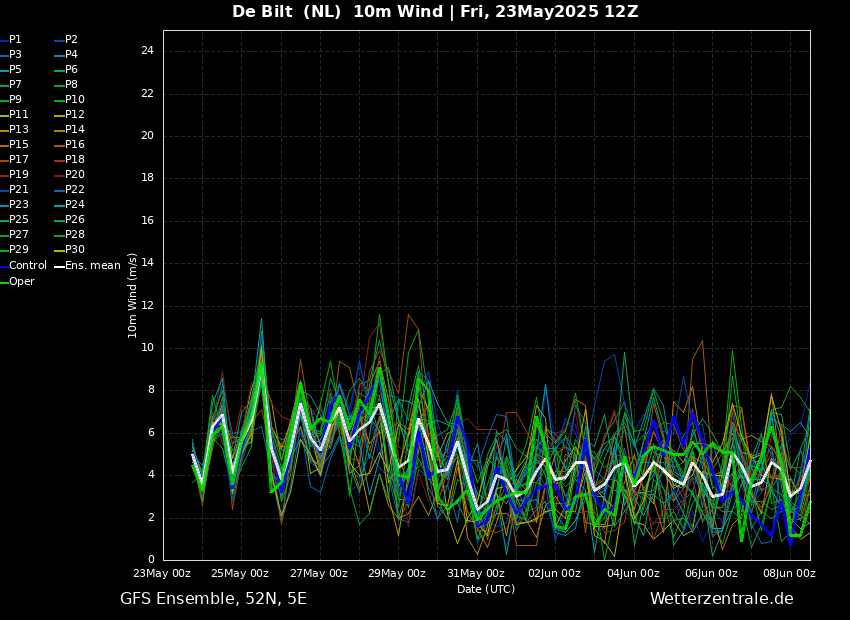The image size is (850, 620).
Task: Click the 20 value on the y-axis
Action: point(147,135)
